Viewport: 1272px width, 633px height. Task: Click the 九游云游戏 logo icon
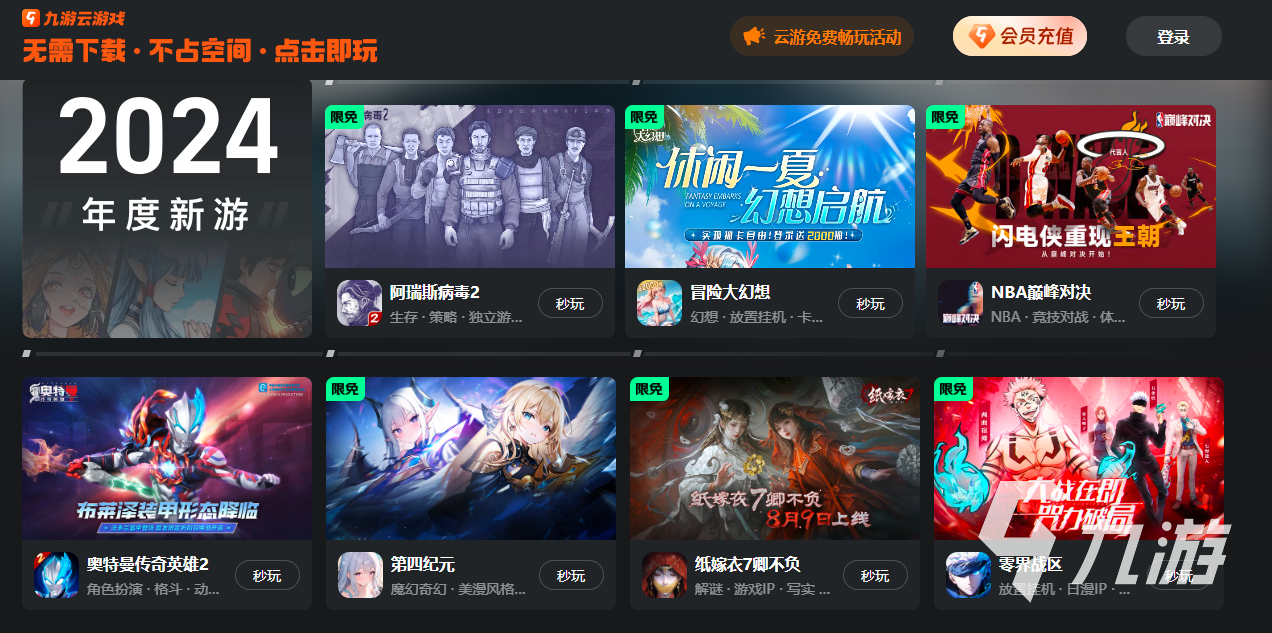click(31, 18)
